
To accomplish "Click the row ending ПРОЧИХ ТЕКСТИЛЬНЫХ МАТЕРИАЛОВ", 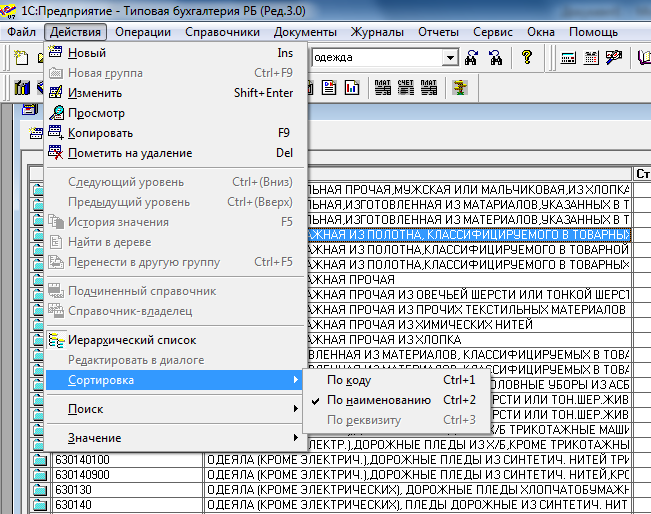I will [x=469, y=310].
